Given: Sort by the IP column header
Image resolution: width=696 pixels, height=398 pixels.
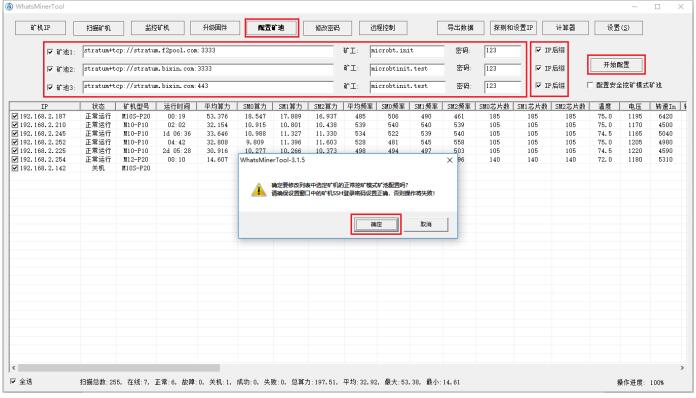Looking at the screenshot, I should pos(44,106).
